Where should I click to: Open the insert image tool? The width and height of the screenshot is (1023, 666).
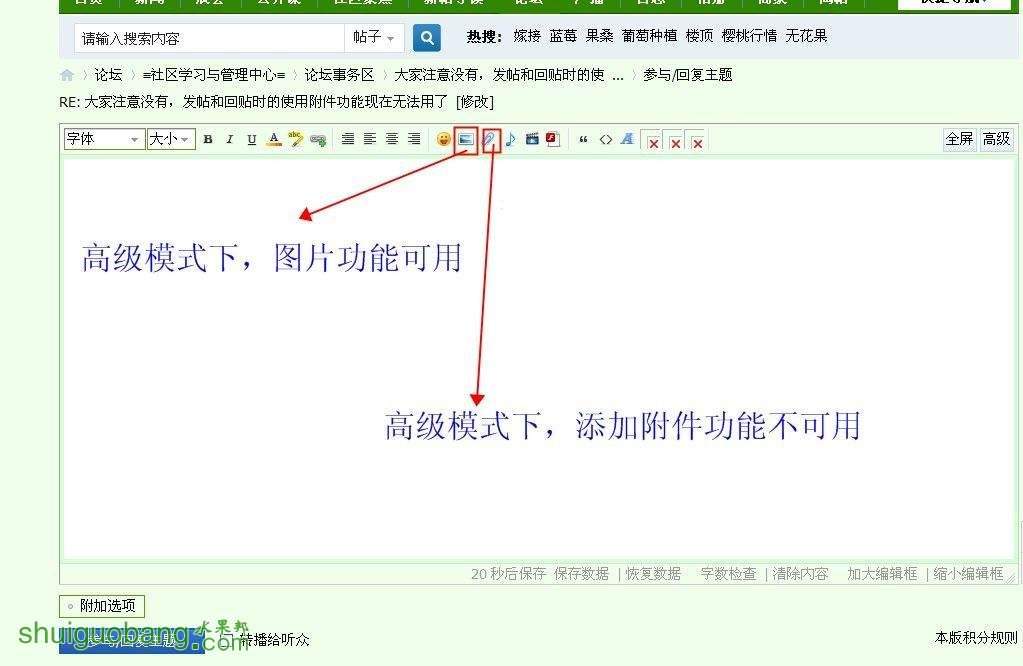(x=465, y=140)
